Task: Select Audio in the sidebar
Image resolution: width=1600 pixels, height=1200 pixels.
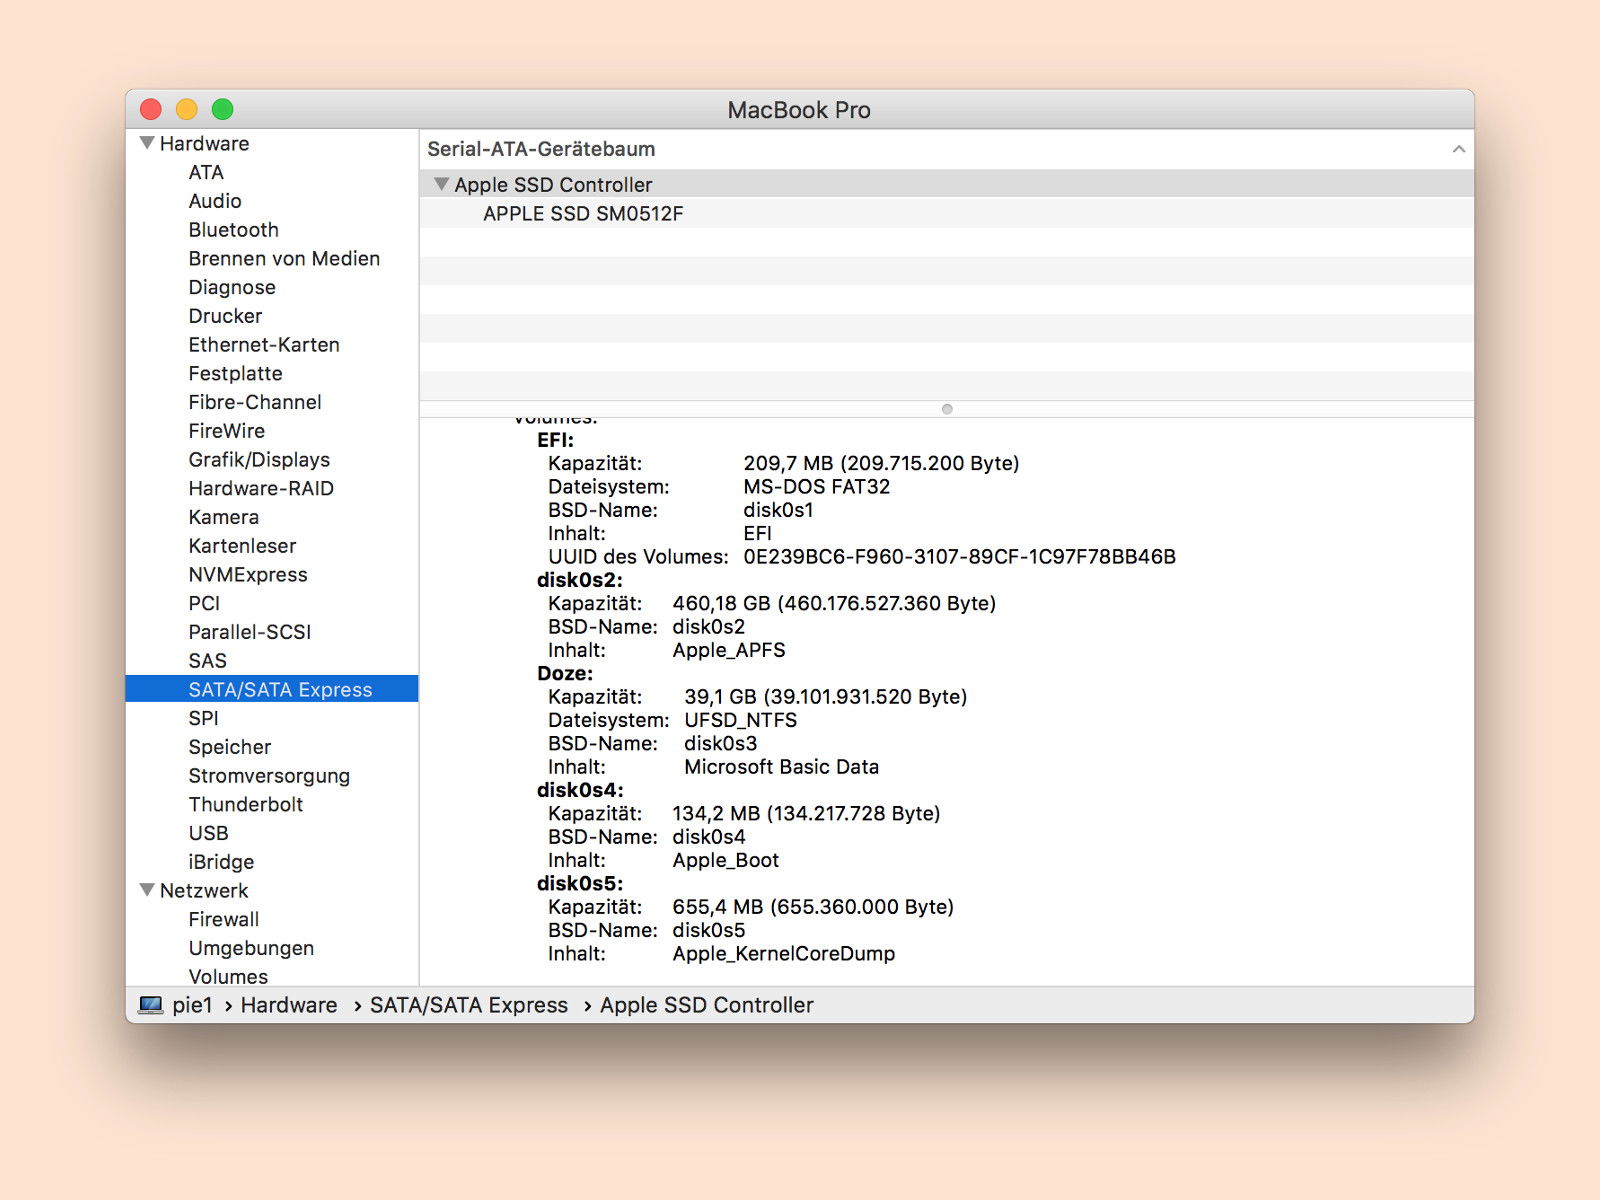Action: (x=215, y=201)
